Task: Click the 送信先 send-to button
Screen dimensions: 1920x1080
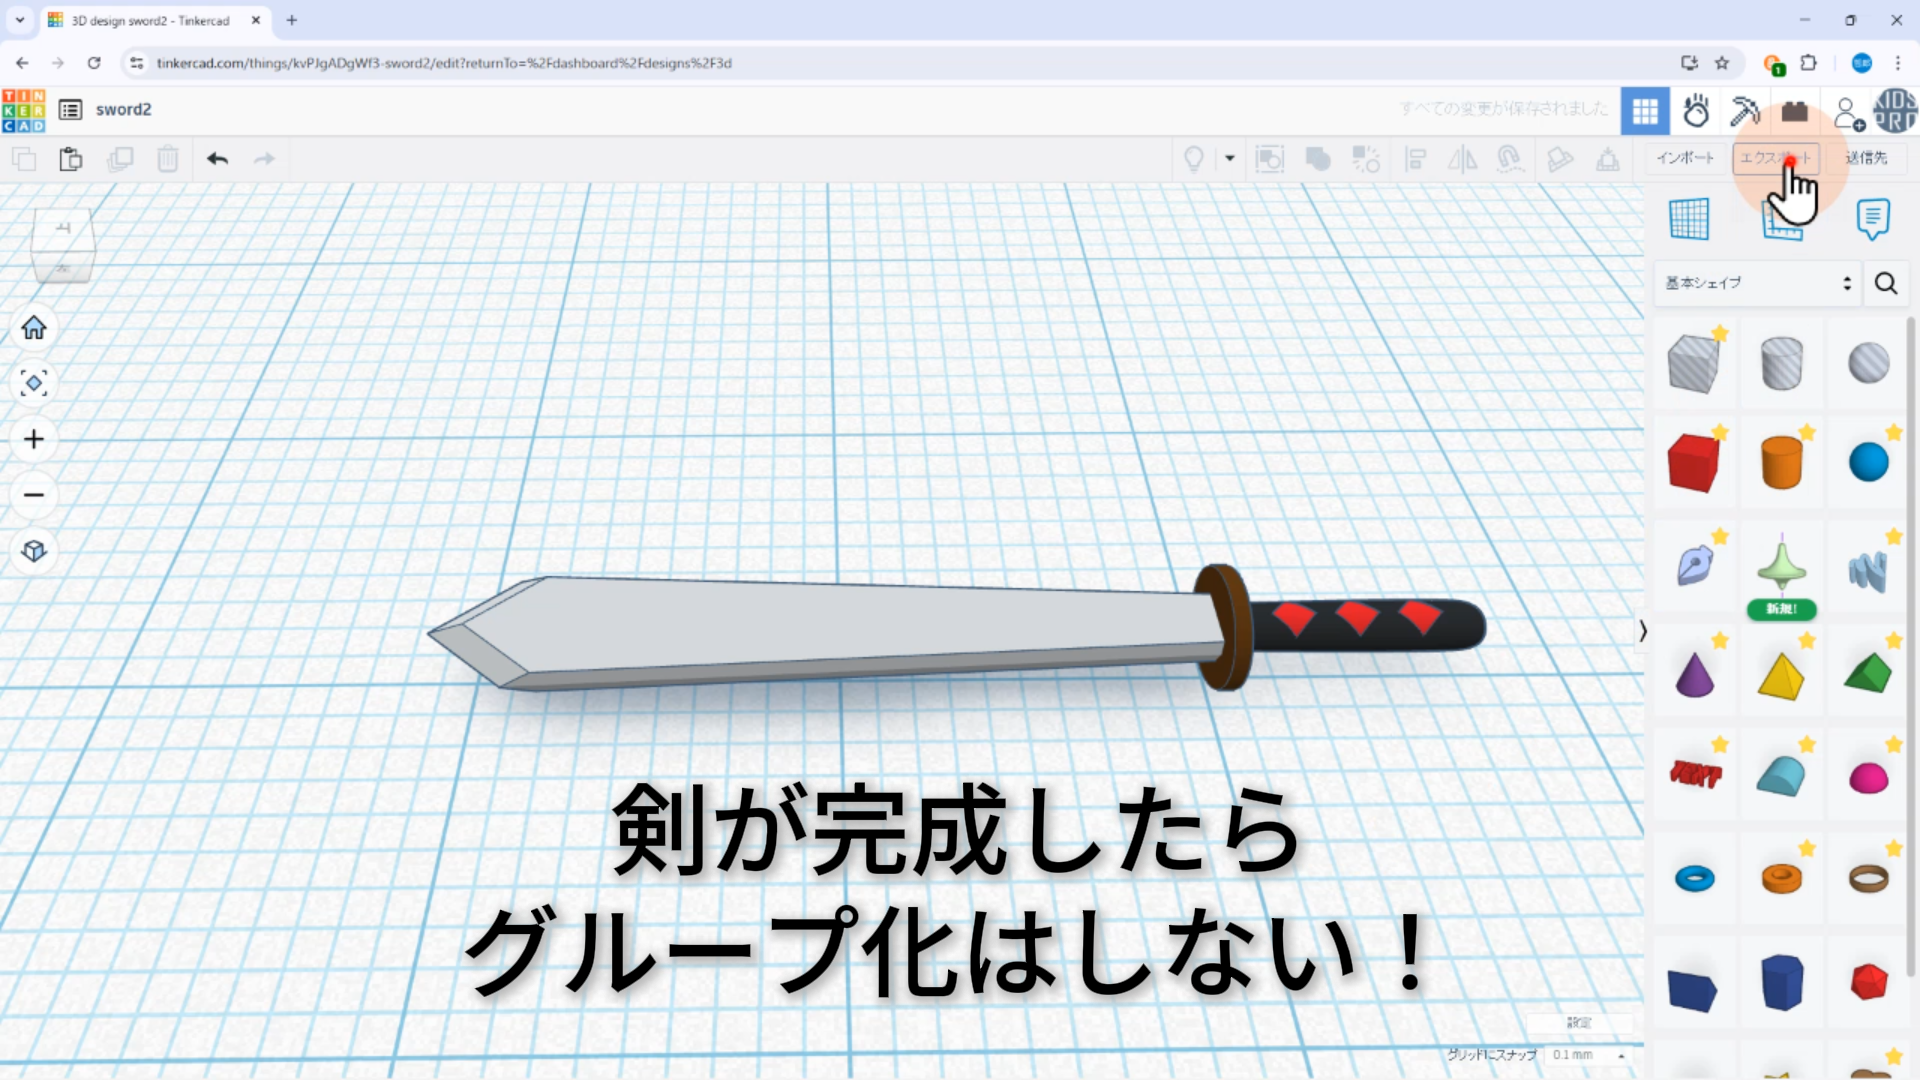Action: pyautogui.click(x=1866, y=158)
